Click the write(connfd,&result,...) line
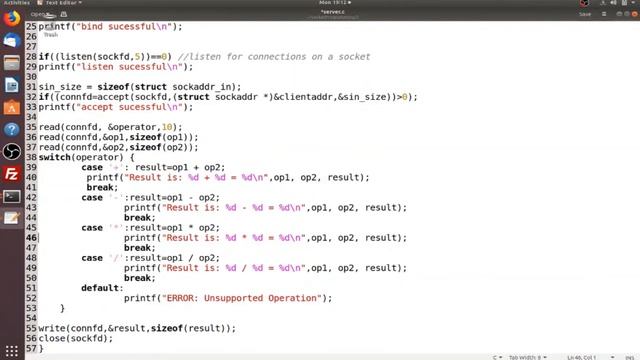The height and width of the screenshot is (360, 640). [137, 328]
